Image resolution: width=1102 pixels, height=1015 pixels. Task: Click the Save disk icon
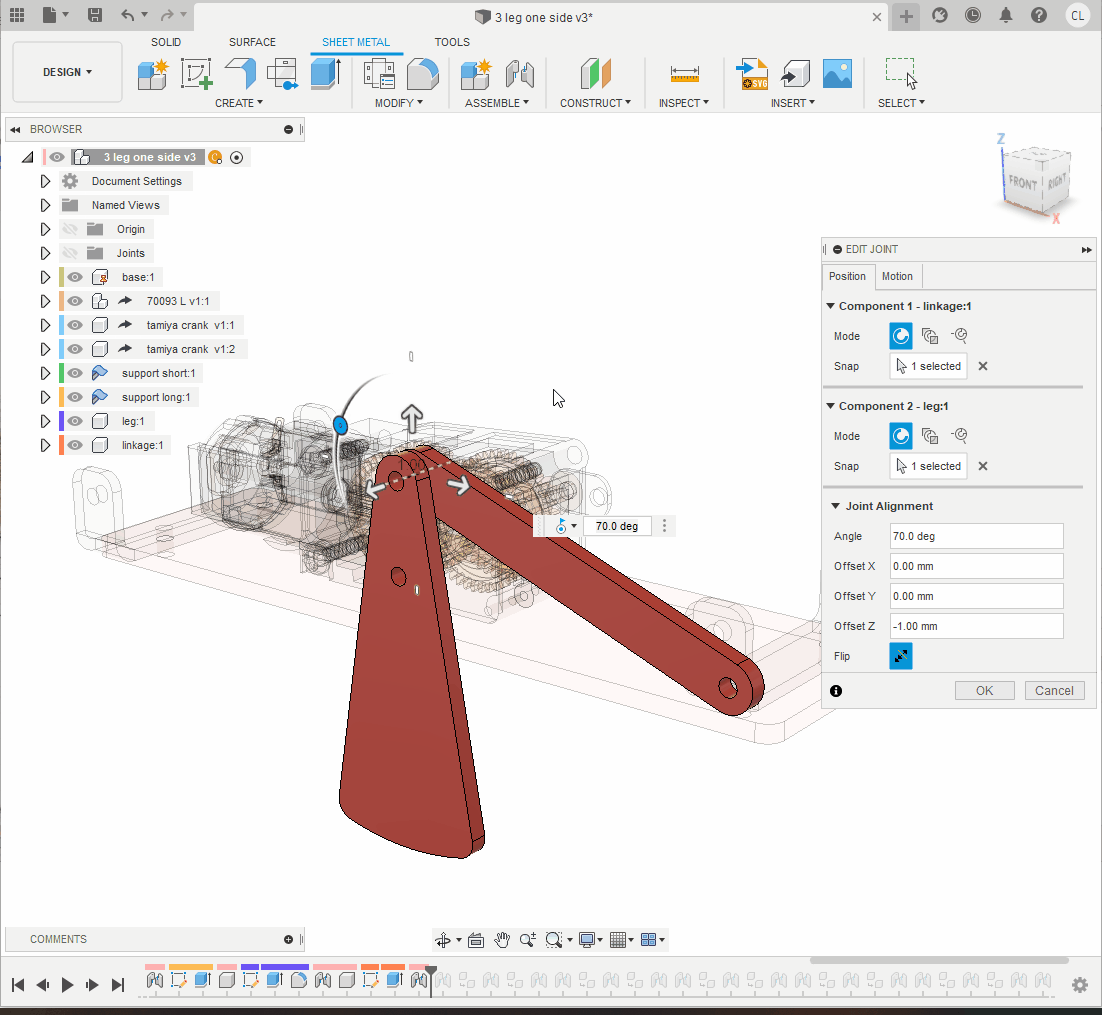[94, 16]
